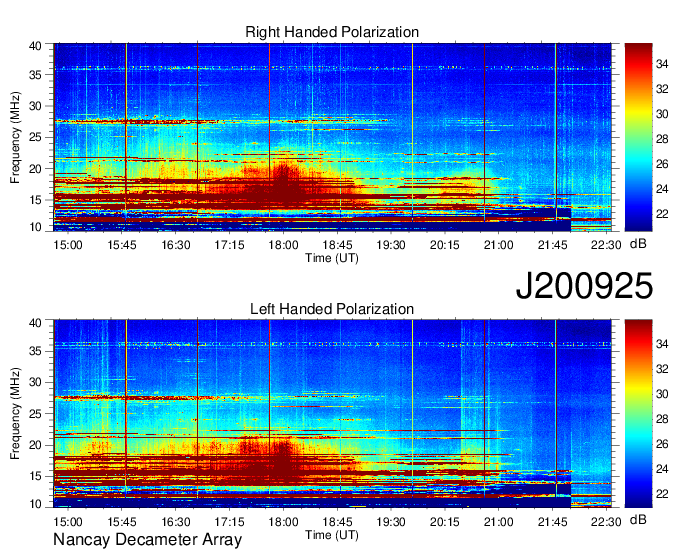This screenshot has height=552, width=680.
Task: Click "18:45" tick on right-handed time axis
Action: click(x=337, y=245)
